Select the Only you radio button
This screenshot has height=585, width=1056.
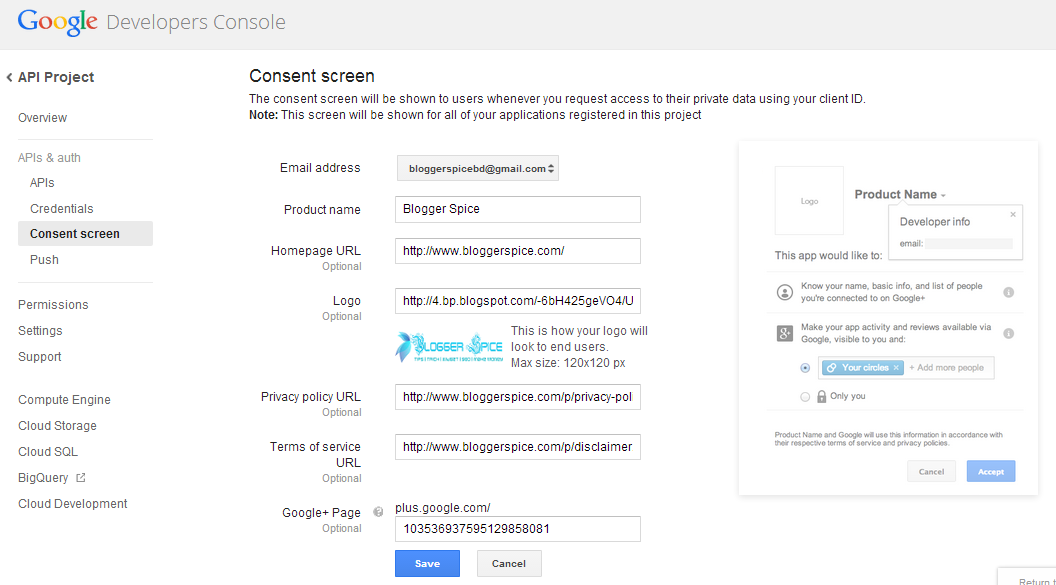(x=805, y=394)
